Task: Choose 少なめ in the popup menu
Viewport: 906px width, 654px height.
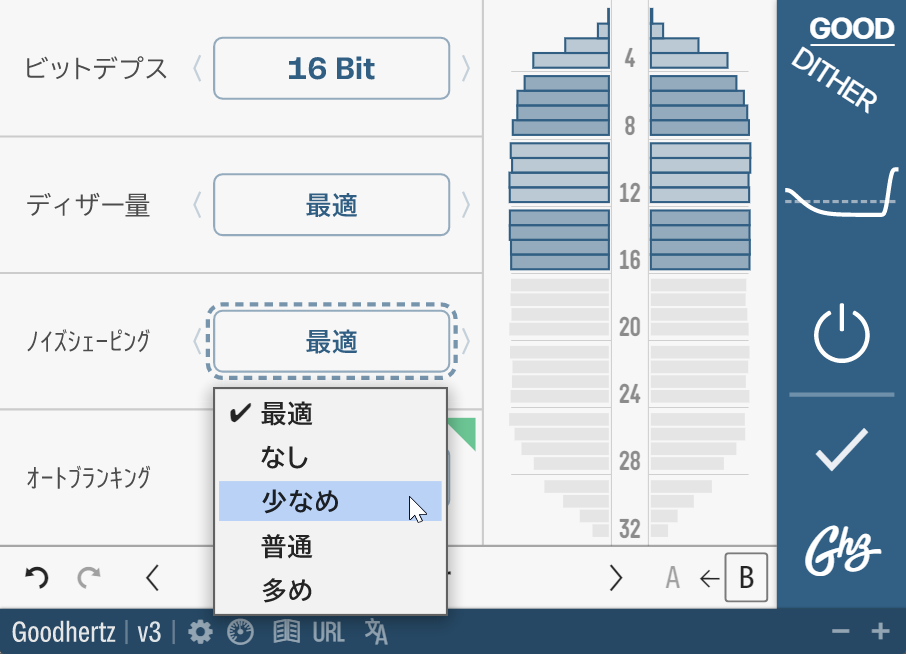Action: point(330,501)
